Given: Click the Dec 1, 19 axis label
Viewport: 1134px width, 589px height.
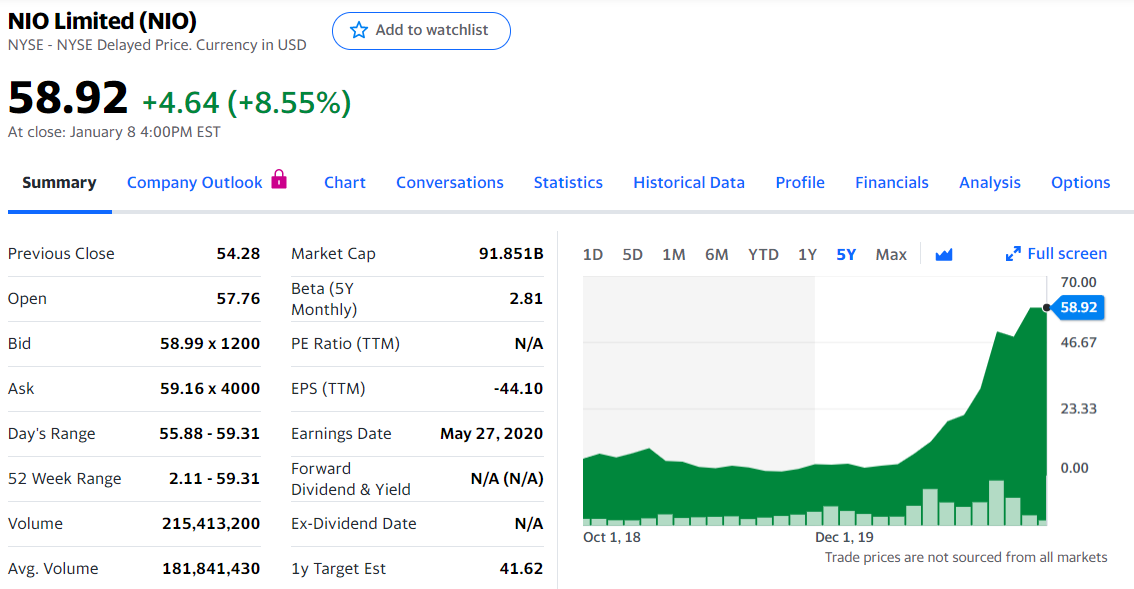Looking at the screenshot, I should coord(844,537).
